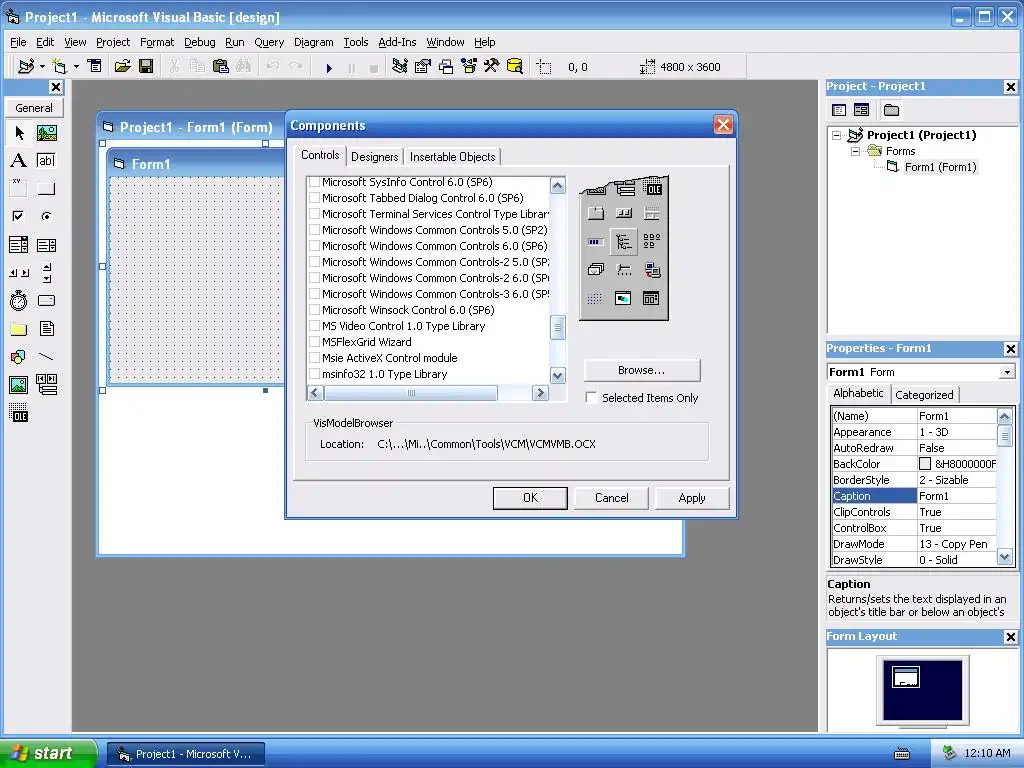Click Toggle Folders icon in Project panel
Viewport: 1024px width, 768px height.
pos(891,110)
